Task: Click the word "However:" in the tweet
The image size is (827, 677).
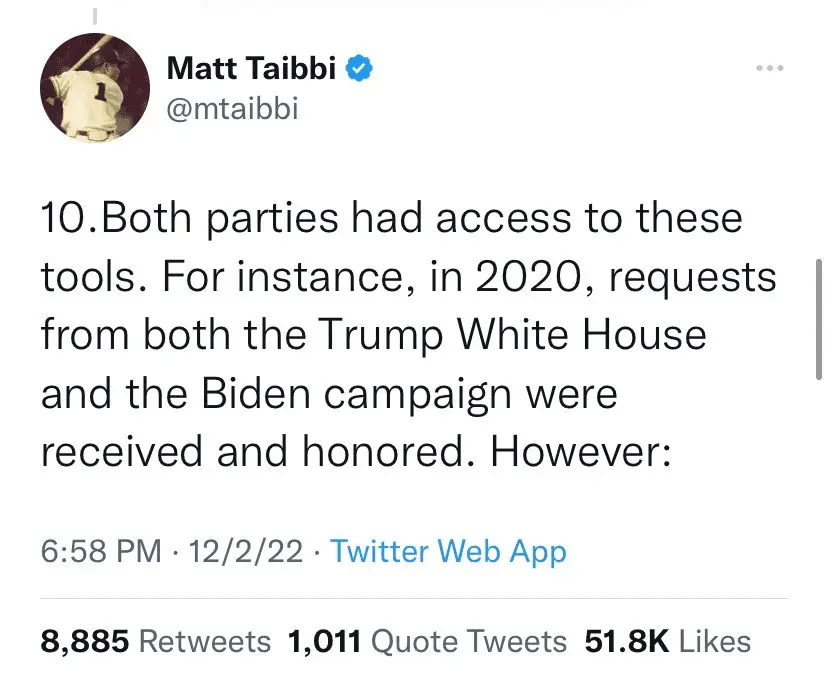Action: coord(577,451)
